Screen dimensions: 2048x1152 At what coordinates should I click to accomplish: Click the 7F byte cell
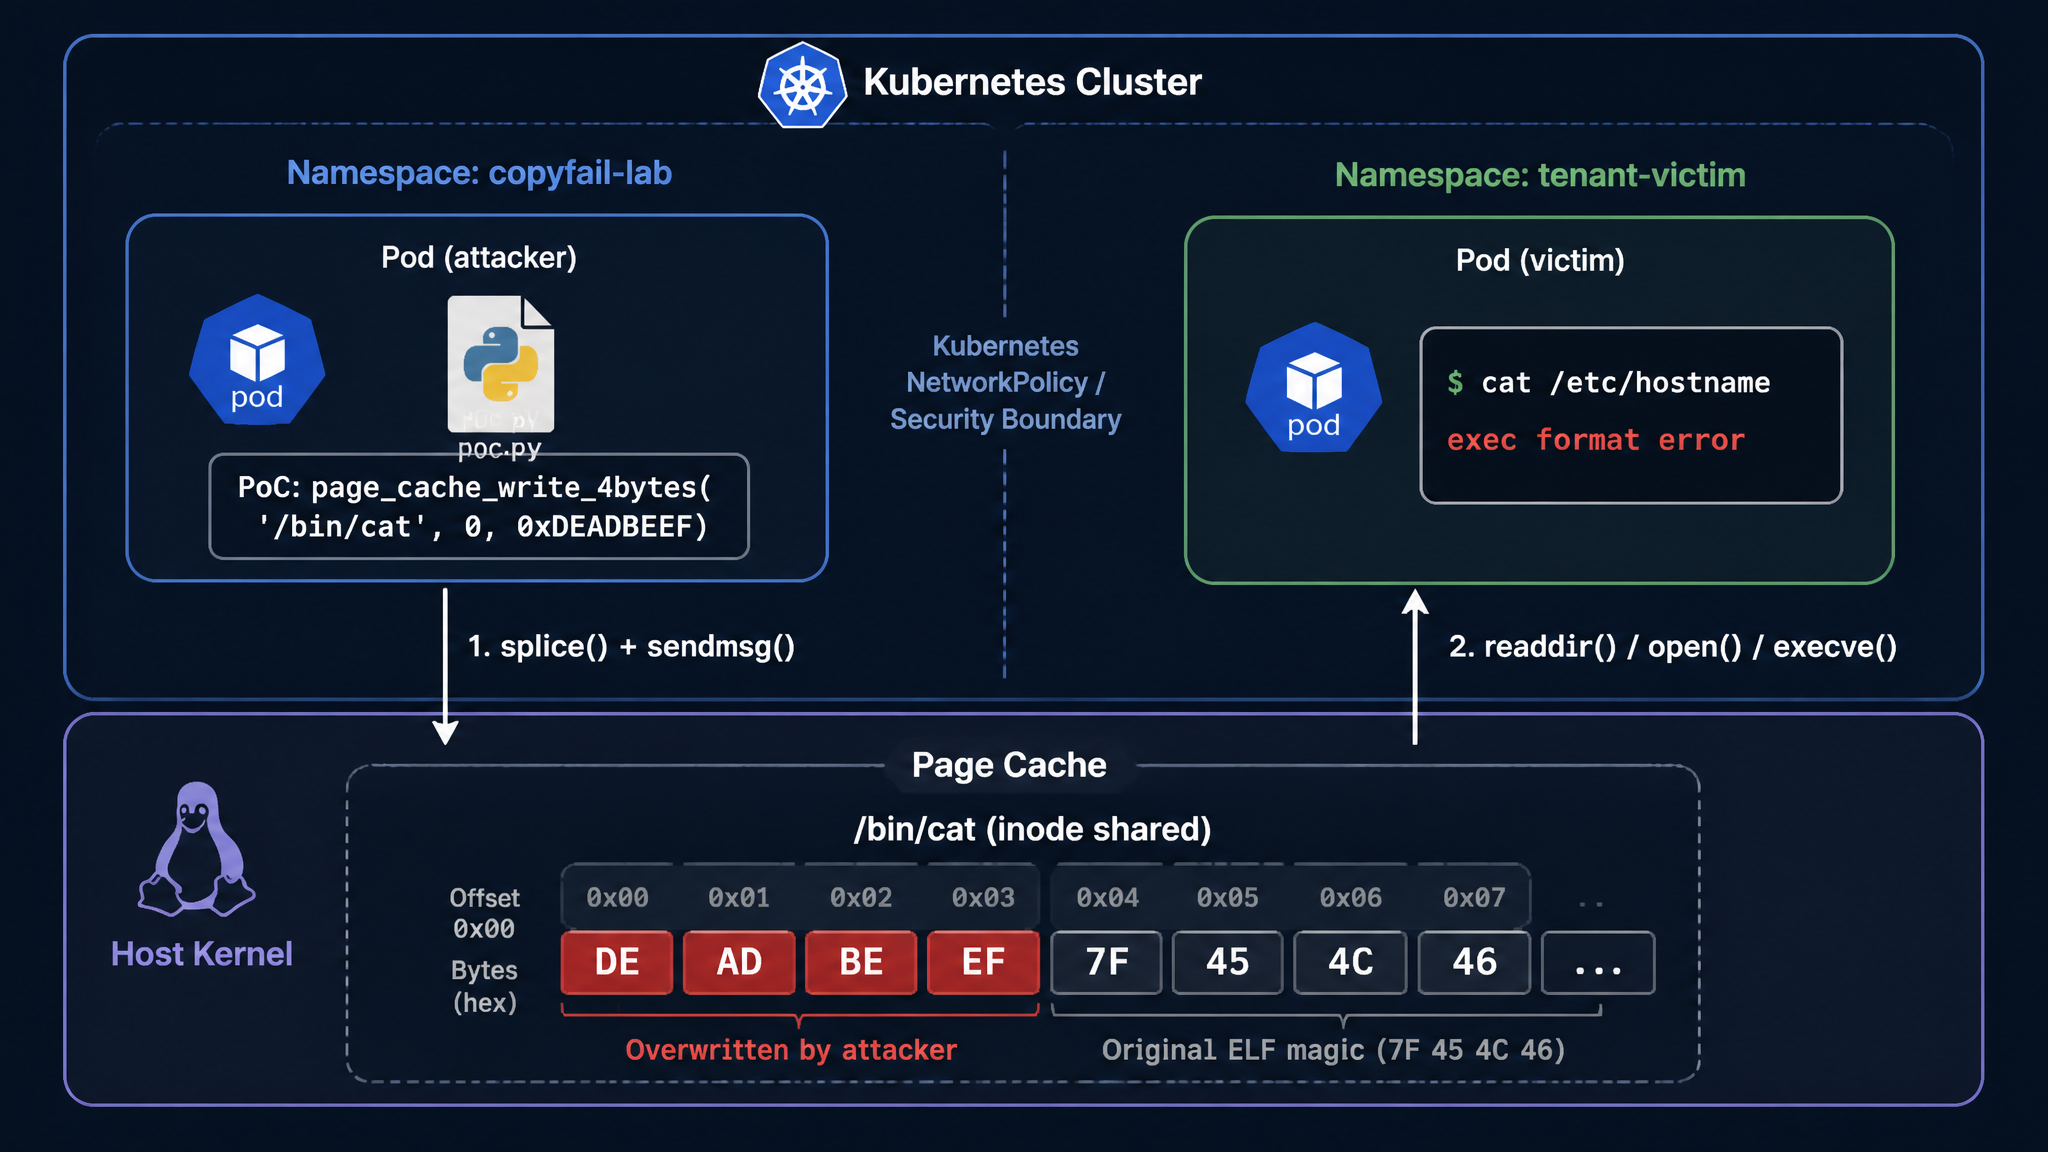1107,962
